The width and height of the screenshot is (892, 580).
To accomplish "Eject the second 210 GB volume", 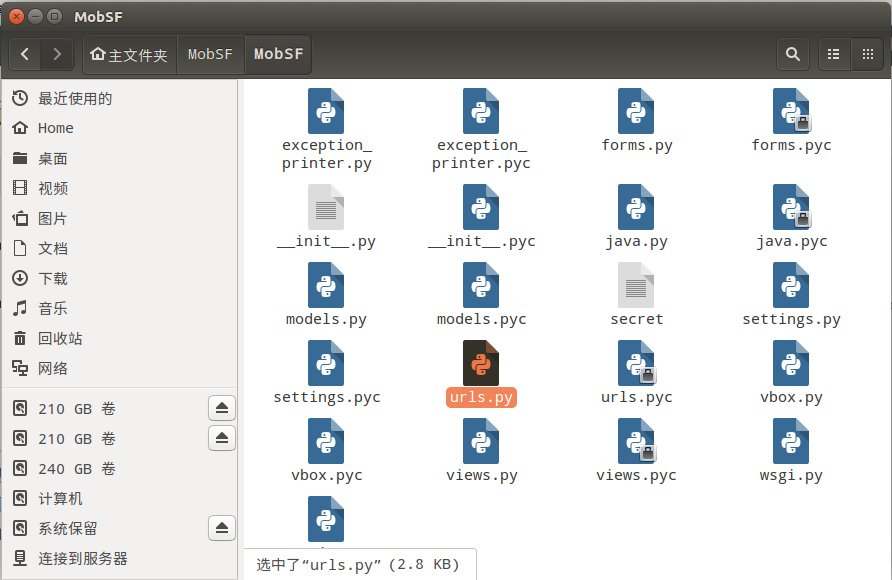I will [222, 438].
